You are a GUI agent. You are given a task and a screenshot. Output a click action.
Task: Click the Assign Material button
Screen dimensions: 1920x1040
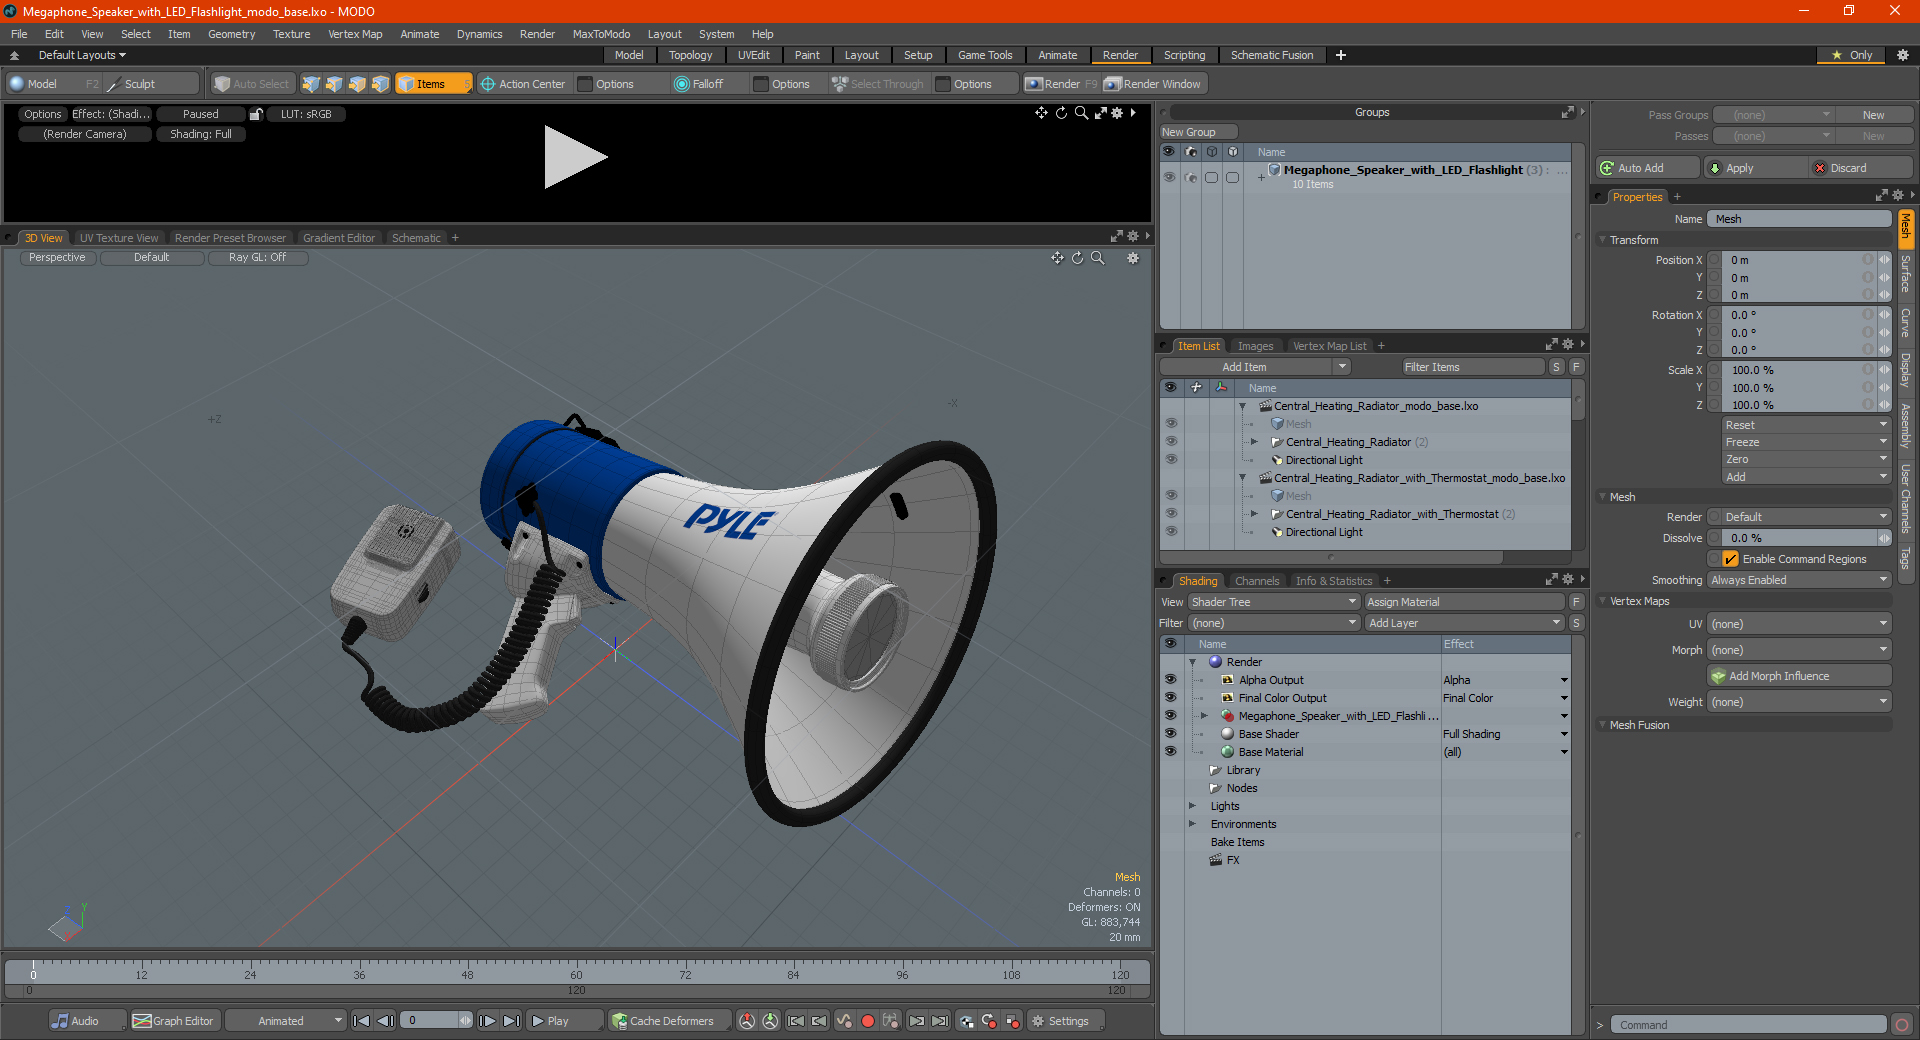point(1464,602)
